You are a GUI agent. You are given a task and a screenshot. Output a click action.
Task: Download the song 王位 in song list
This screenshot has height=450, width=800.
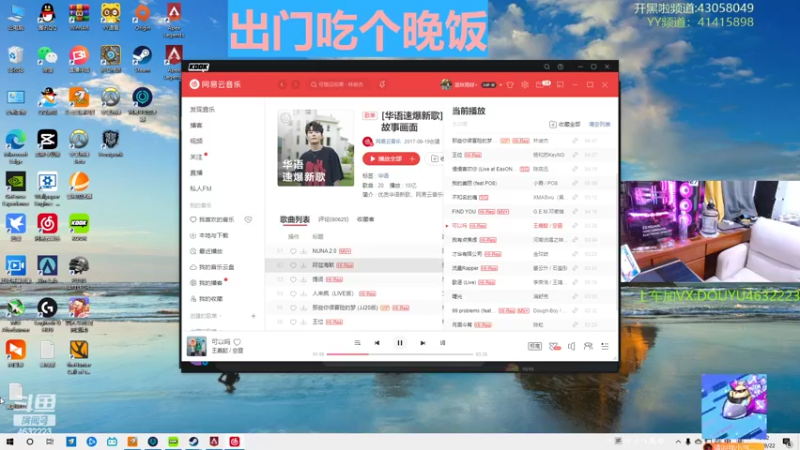click(303, 322)
